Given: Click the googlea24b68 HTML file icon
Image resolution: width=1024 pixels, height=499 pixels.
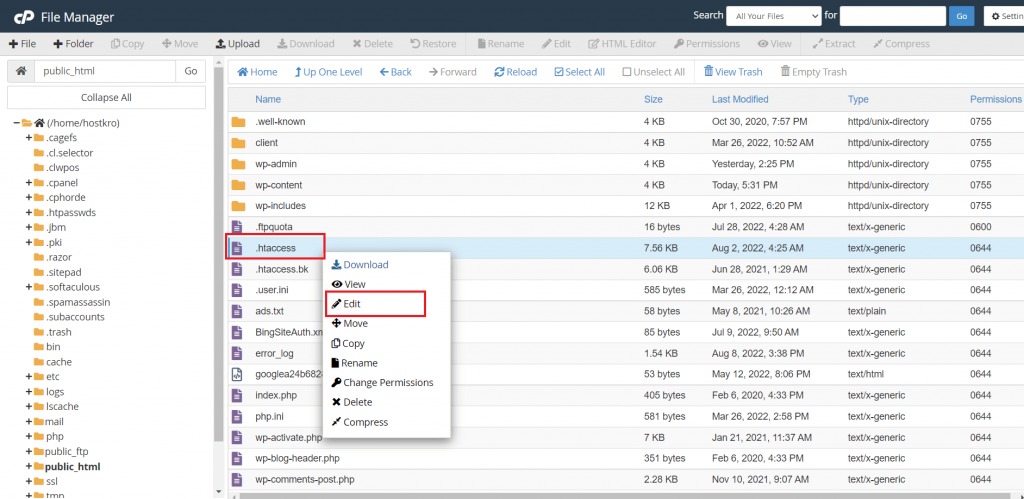Looking at the screenshot, I should [237, 374].
